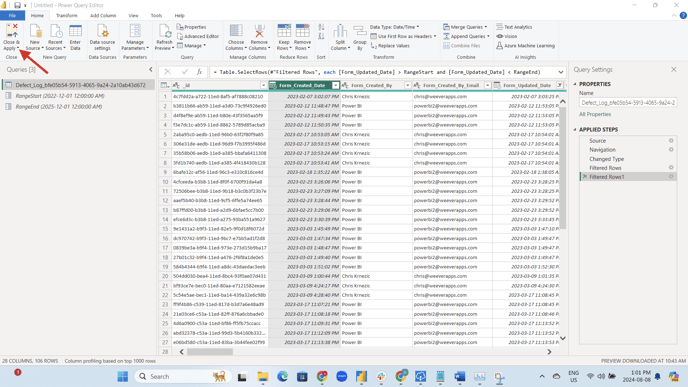This screenshot has width=688, height=387.
Task: Open query Properties in the ribbon
Action: pos(191,27)
